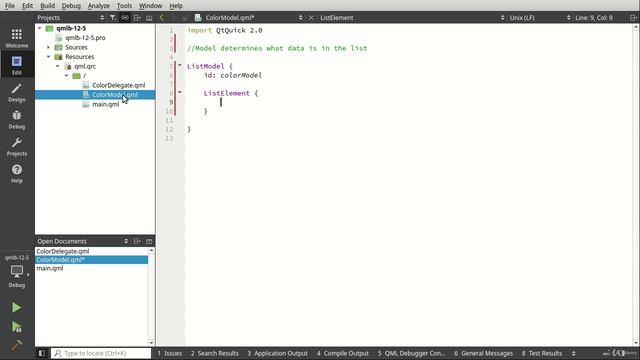Show the Search Results pane
The width and height of the screenshot is (640, 360).
[215, 353]
